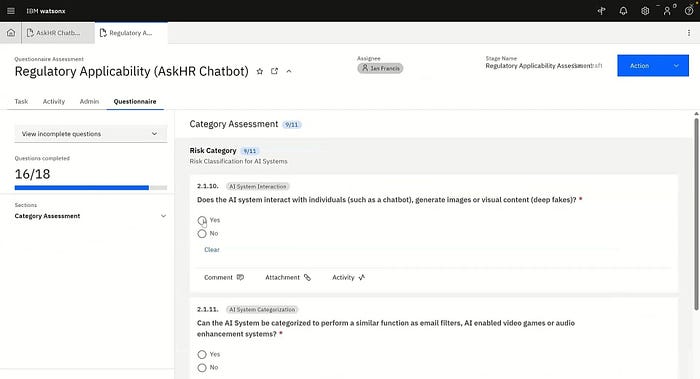Open the pin/shortcut icon in the top bar
The width and height of the screenshot is (700, 379).
pos(602,11)
